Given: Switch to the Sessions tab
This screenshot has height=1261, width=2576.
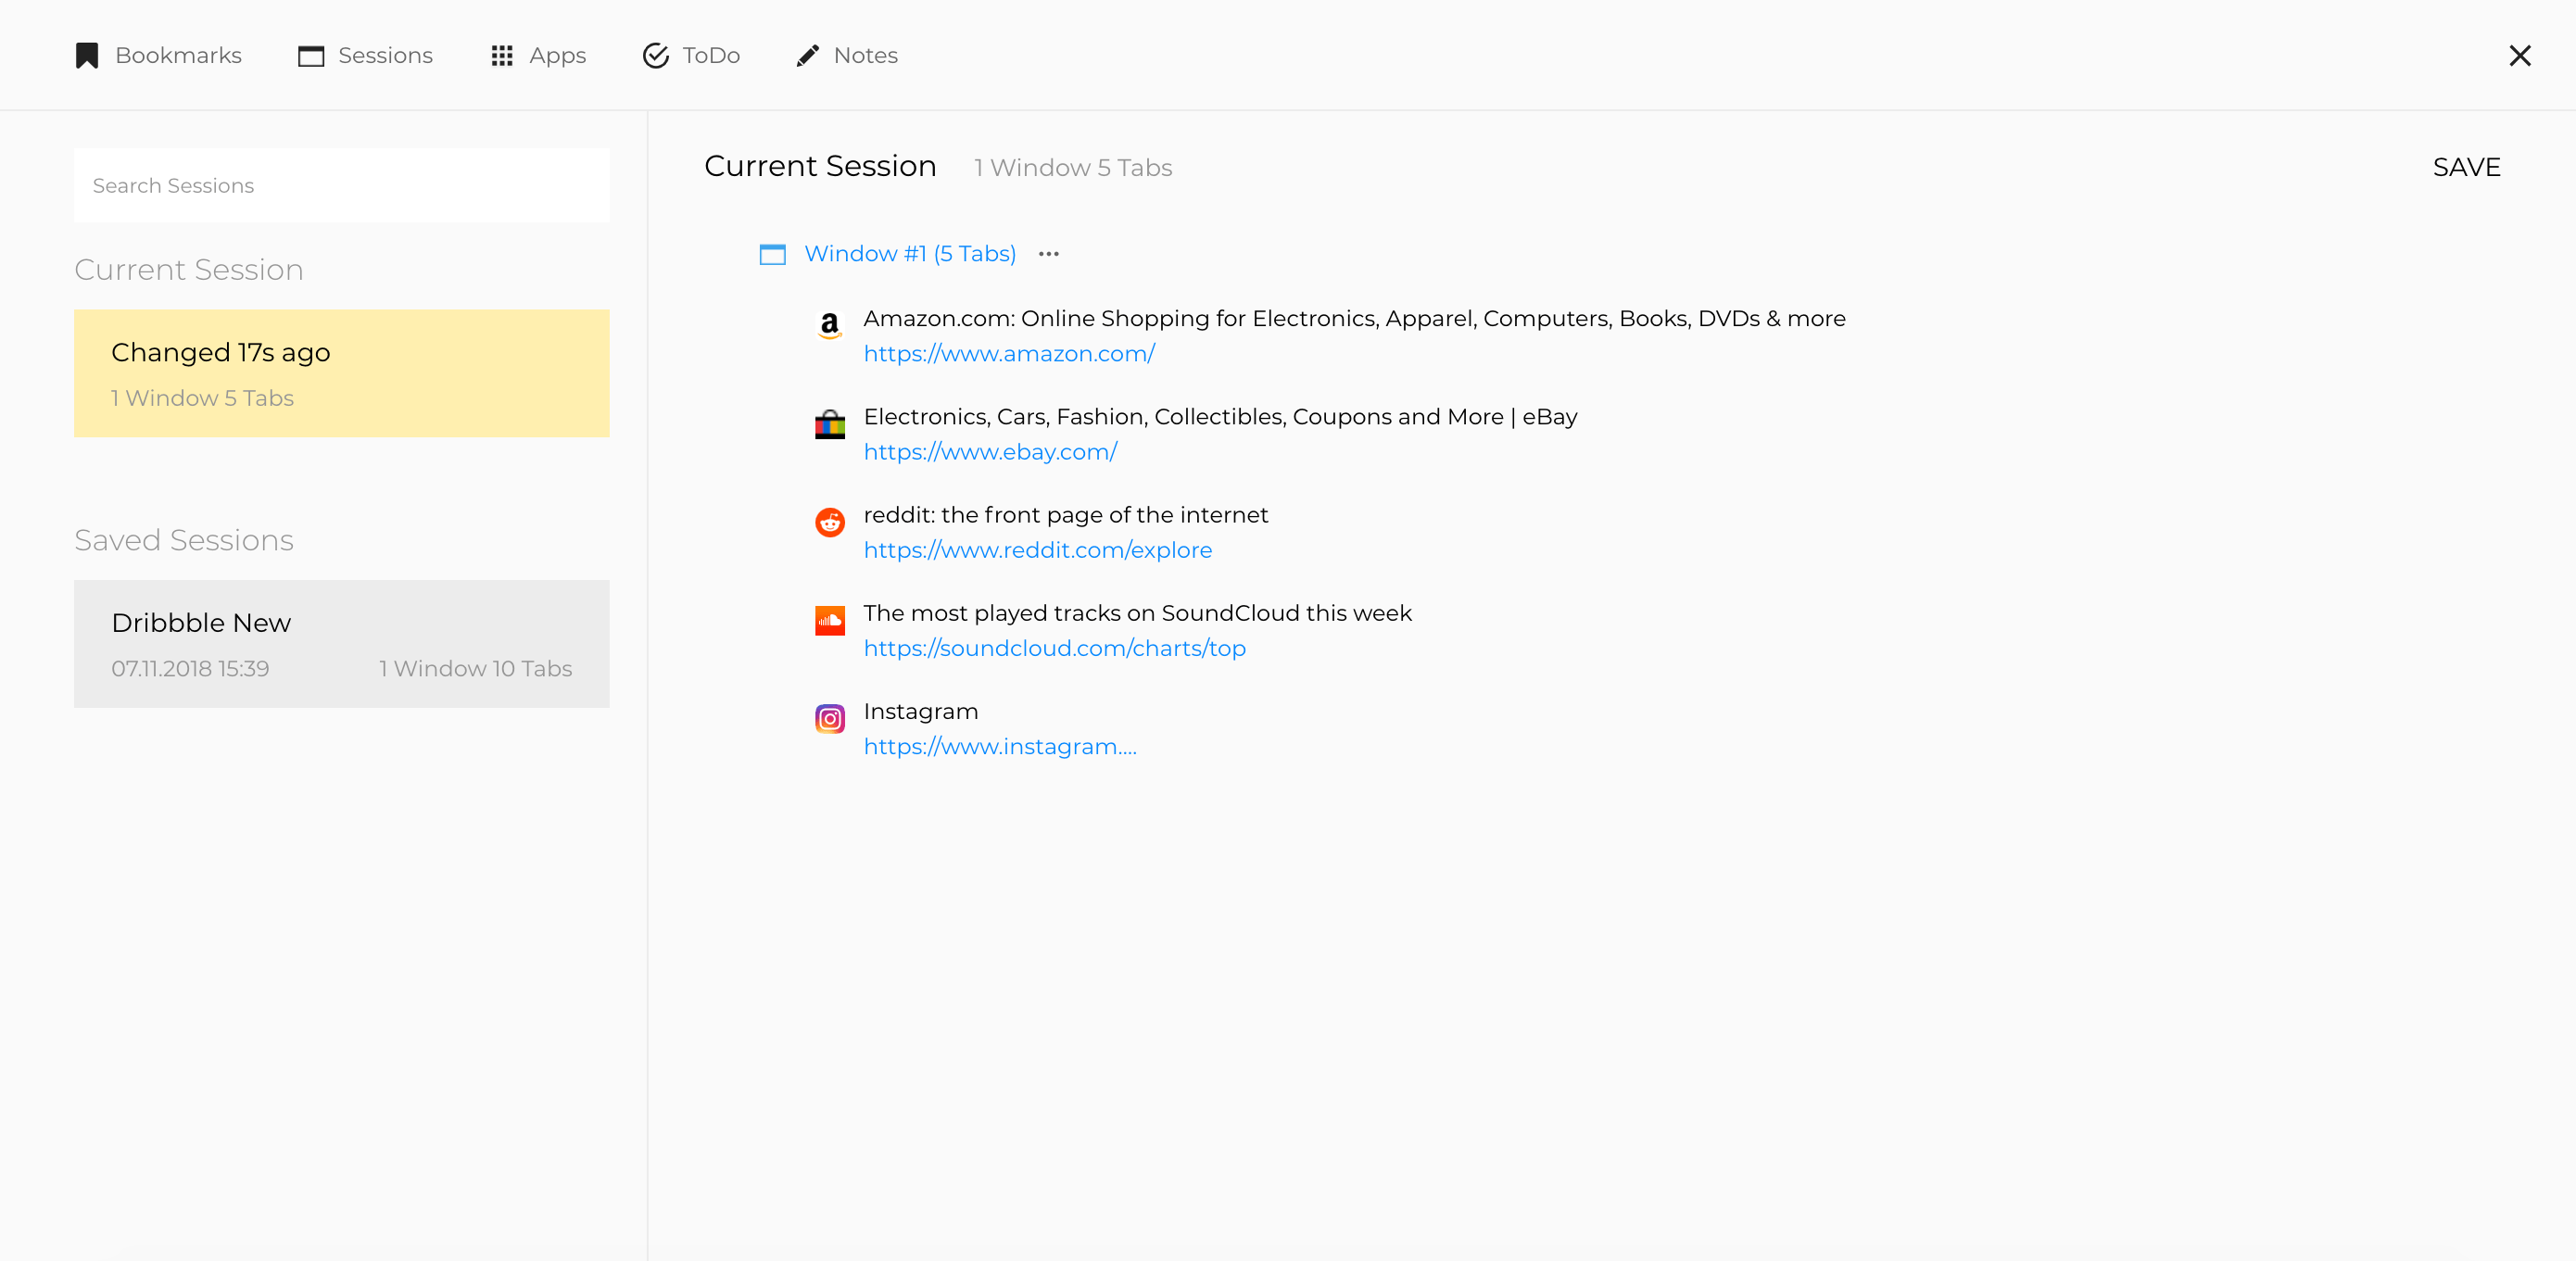Looking at the screenshot, I should (366, 56).
